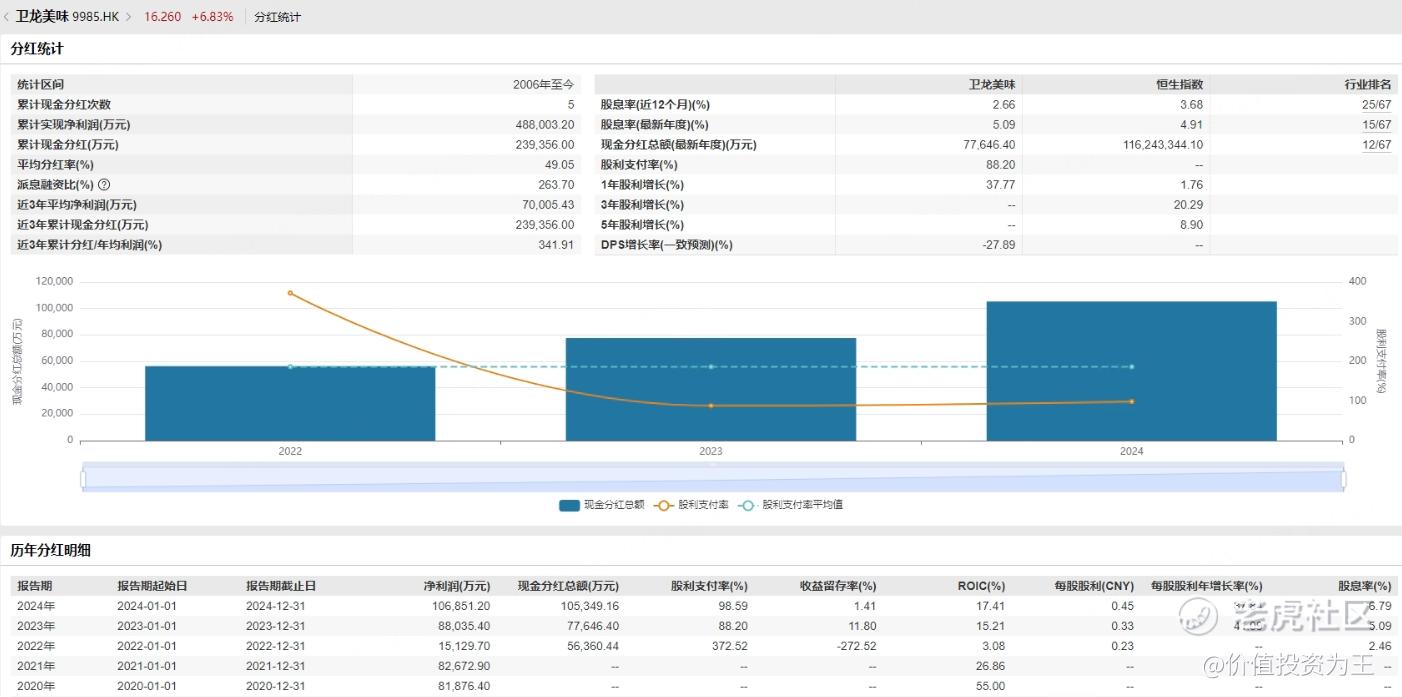Toggle 现金分红总额 series in chart legend

click(601, 505)
